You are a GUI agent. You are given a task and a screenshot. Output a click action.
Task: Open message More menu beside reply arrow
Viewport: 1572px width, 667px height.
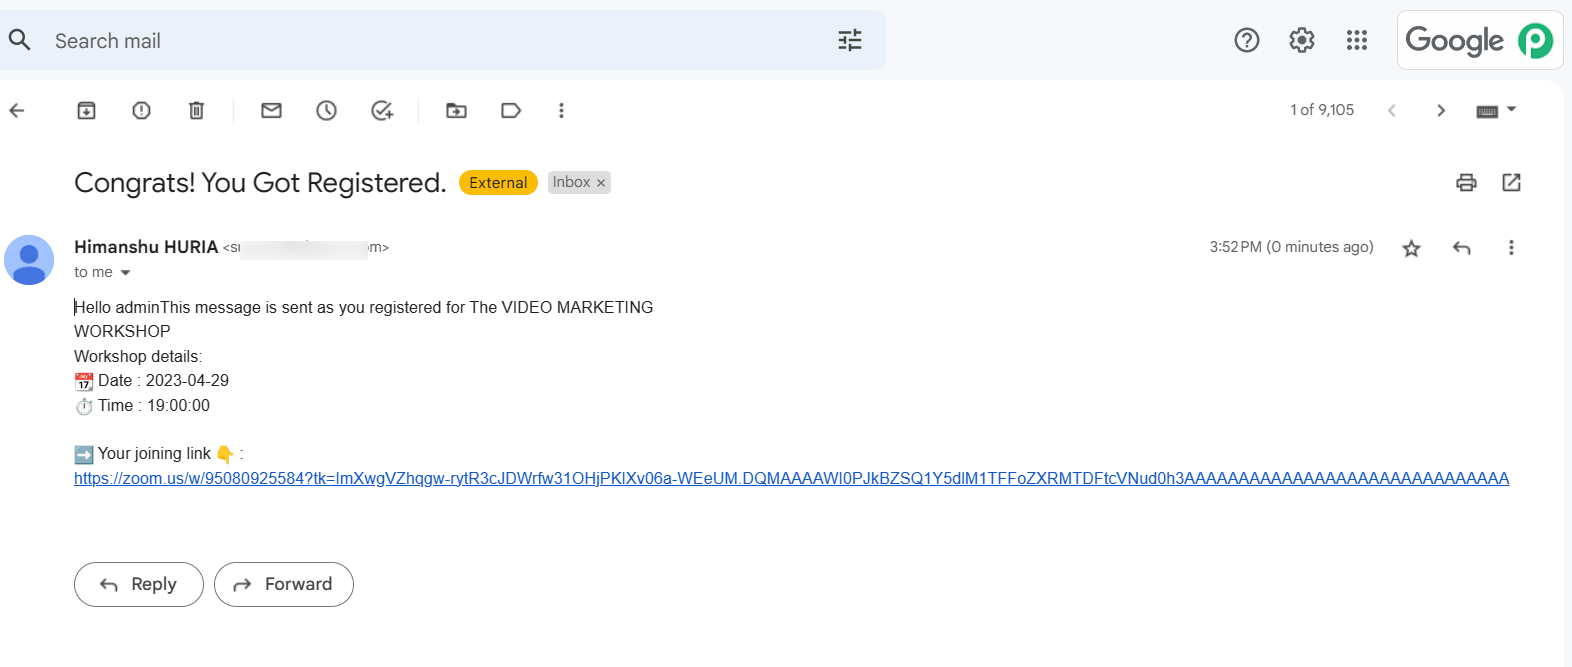pos(1511,248)
